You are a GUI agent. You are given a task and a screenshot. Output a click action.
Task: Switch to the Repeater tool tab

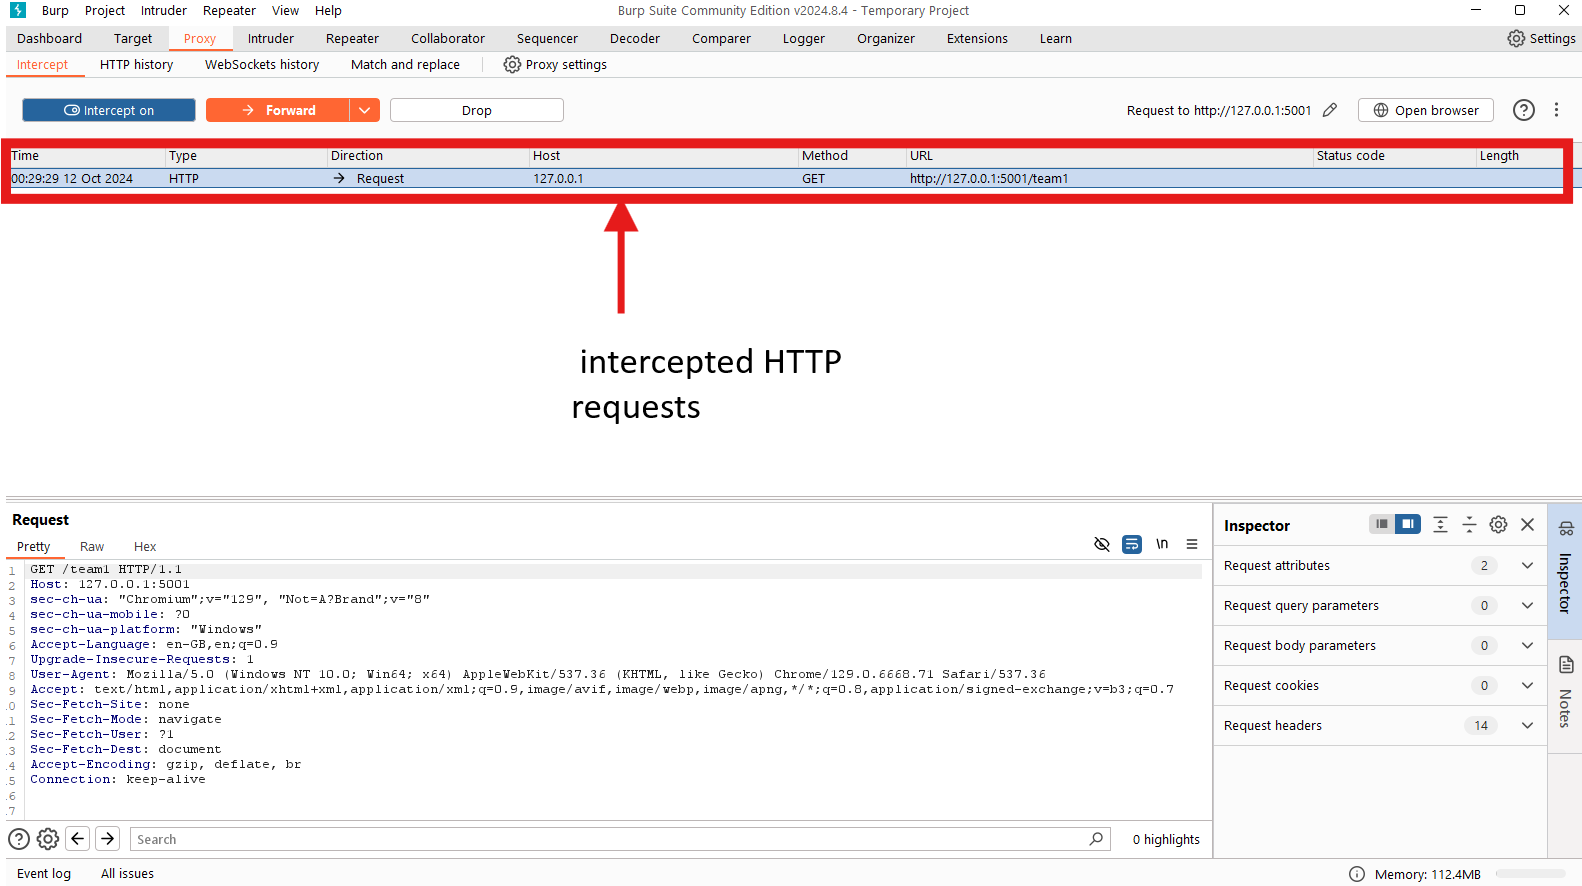pos(352,38)
